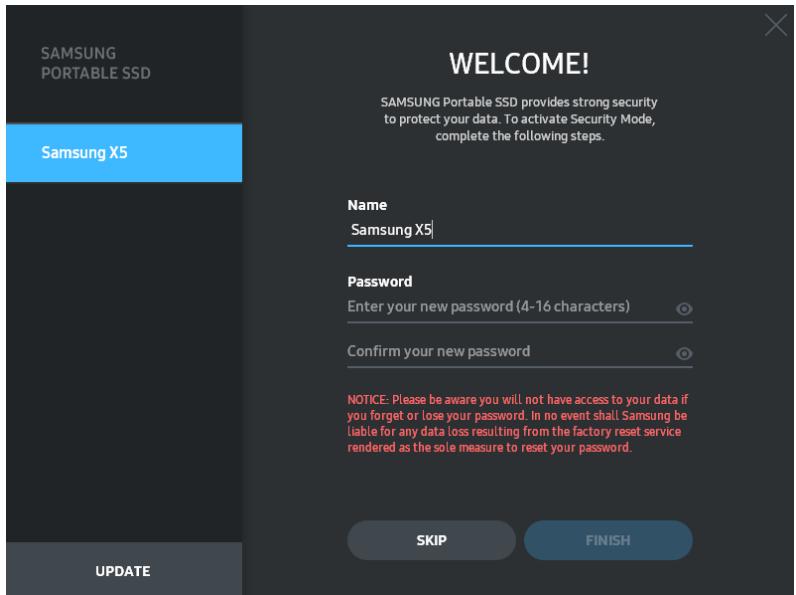
Task: Click the red NOTICE warning text
Action: pos(518,423)
